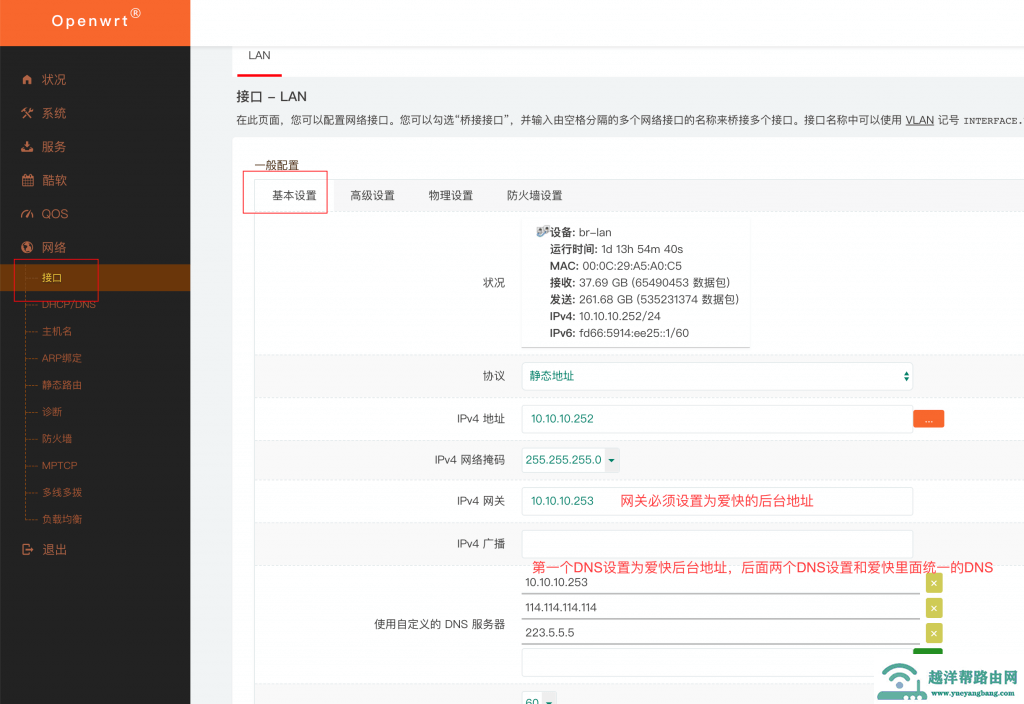Click the empty new DNS server field

[717, 662]
